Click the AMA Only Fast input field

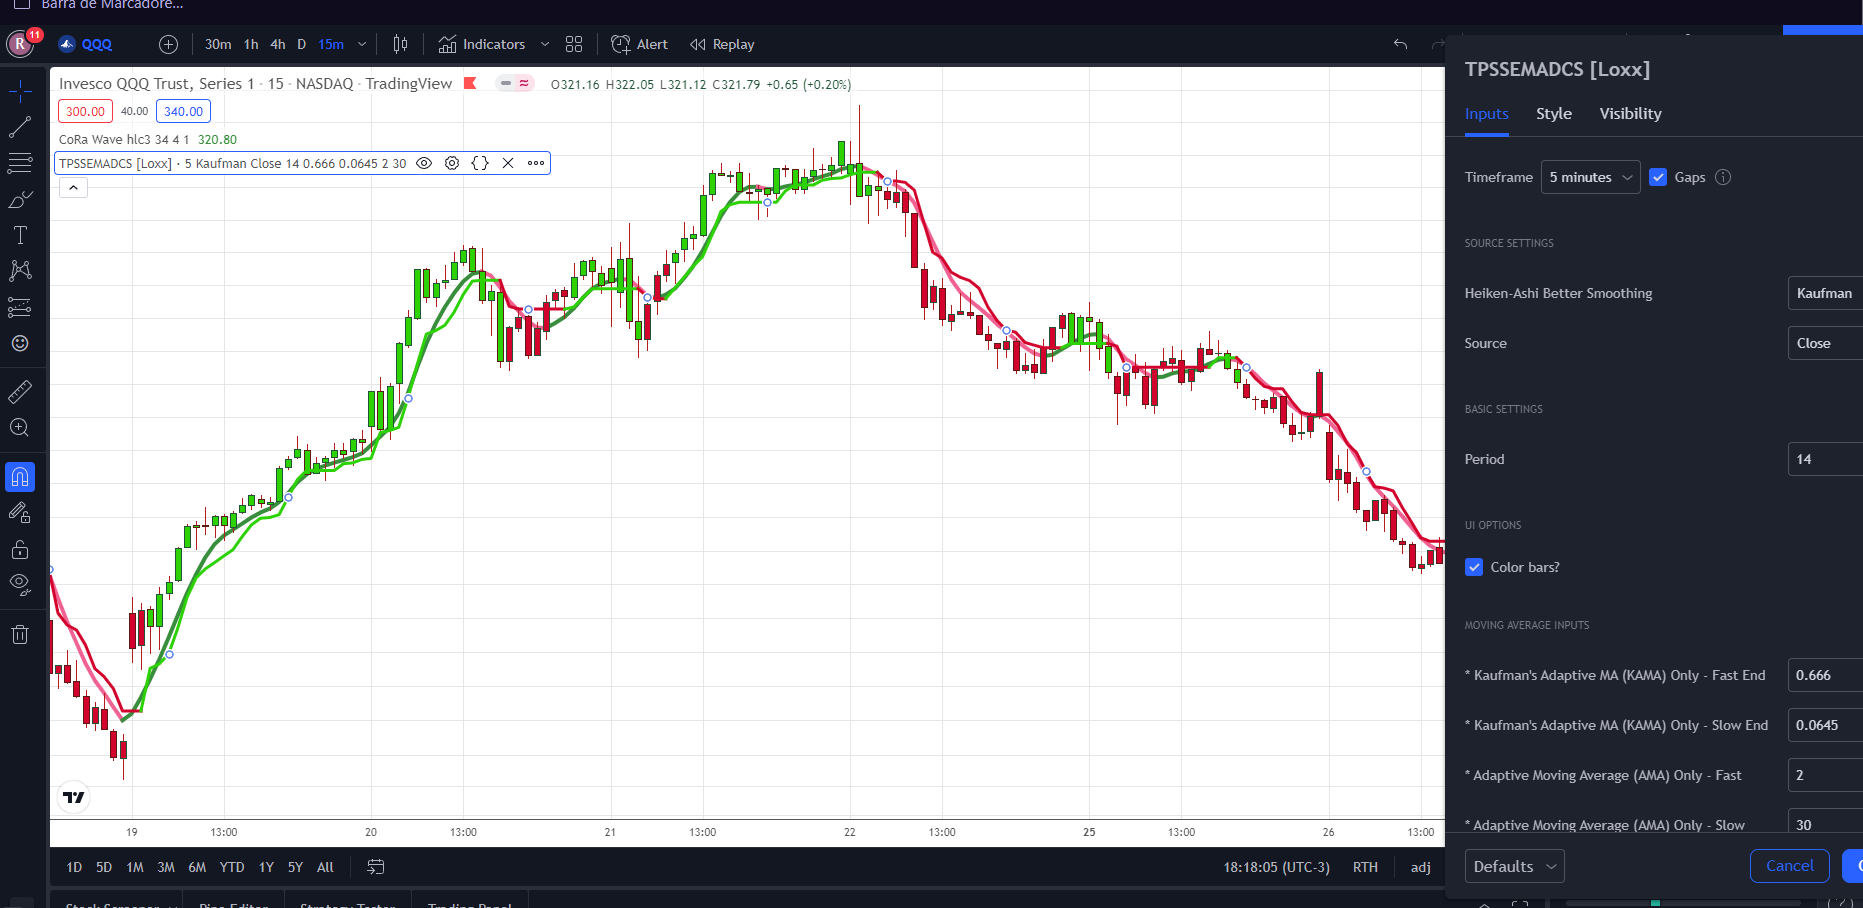[1825, 775]
